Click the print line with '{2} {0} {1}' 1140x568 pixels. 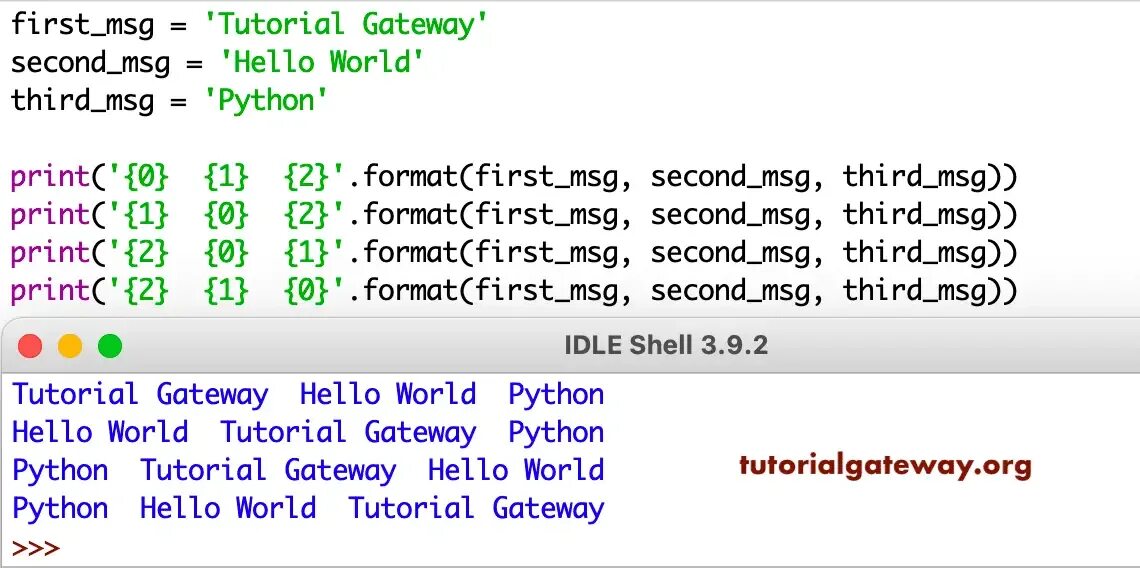pyautogui.click(x=513, y=254)
